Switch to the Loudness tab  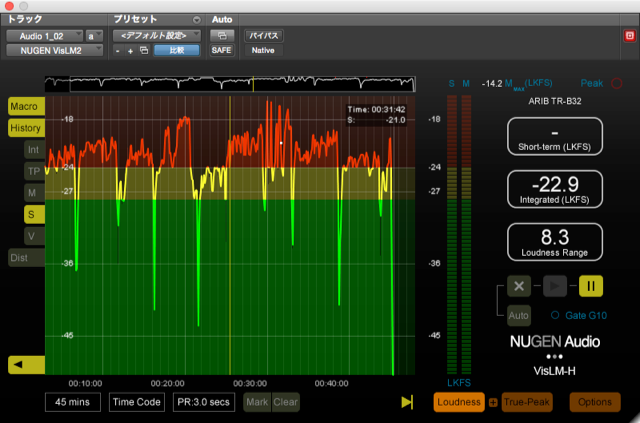pyautogui.click(x=459, y=402)
